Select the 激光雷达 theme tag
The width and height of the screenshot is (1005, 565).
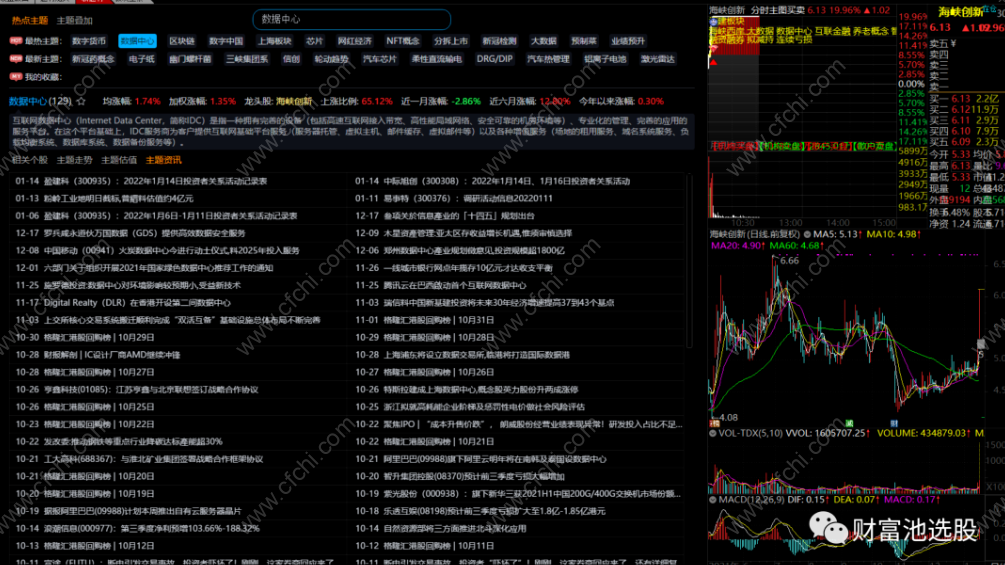click(x=658, y=59)
